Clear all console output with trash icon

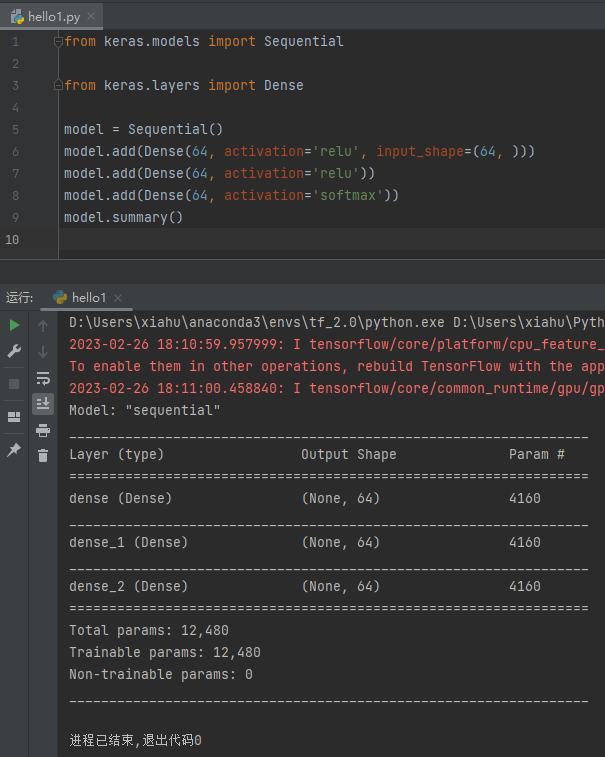43,455
